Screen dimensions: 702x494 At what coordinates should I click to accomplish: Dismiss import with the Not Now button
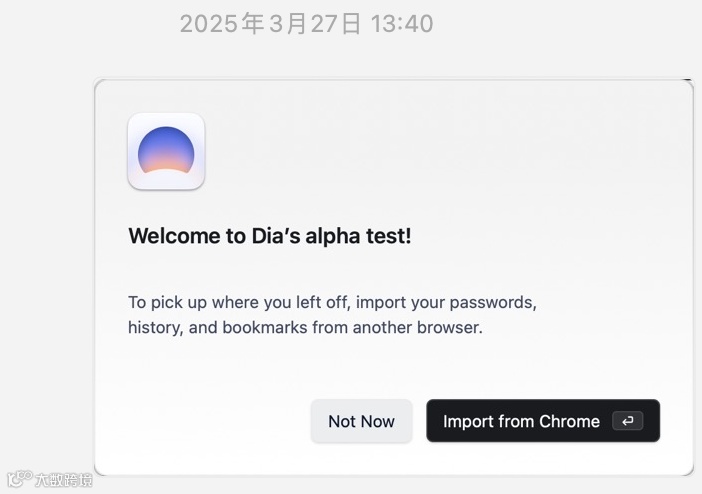click(361, 421)
